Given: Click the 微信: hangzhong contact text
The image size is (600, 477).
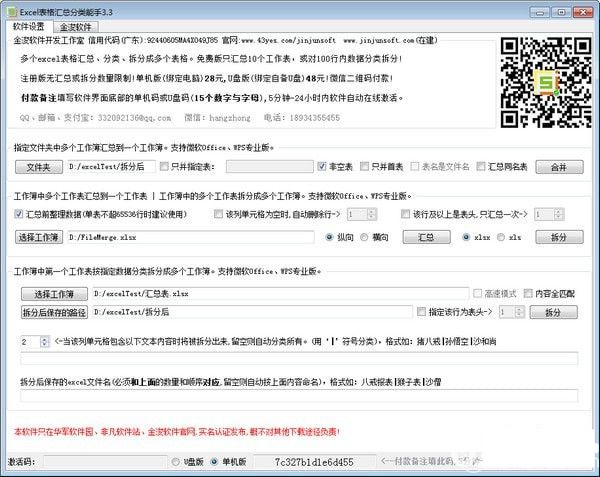Looking at the screenshot, I should (217, 117).
